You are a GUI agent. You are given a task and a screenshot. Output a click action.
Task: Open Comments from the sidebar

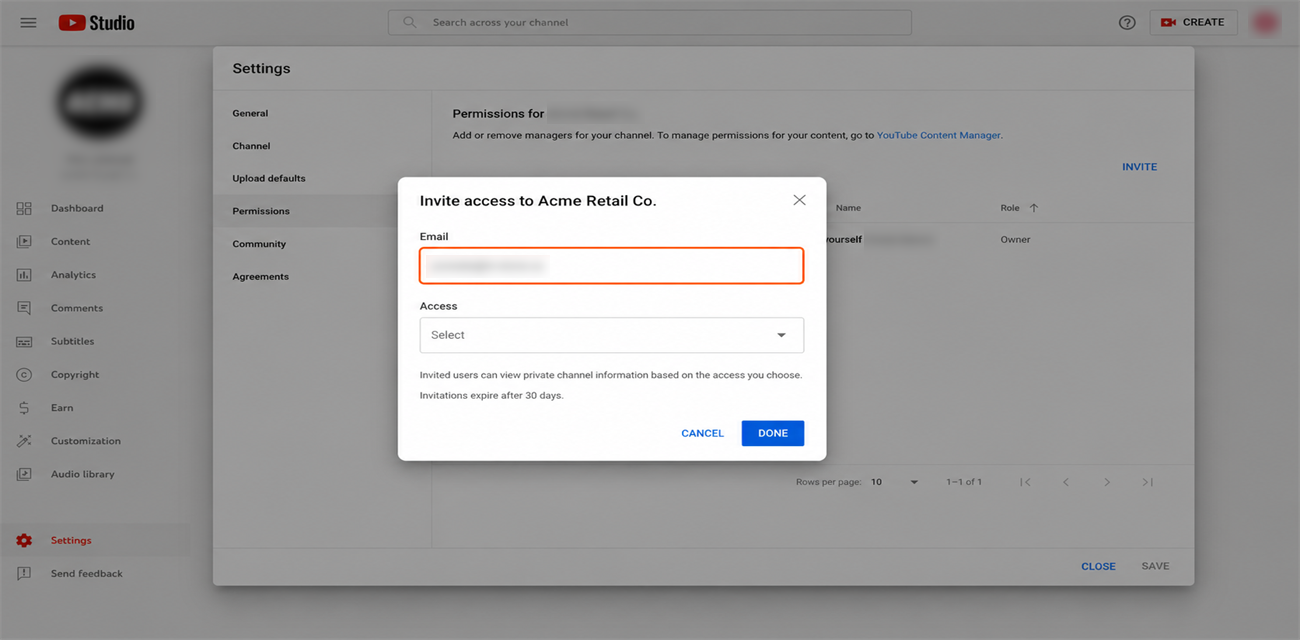pos(77,308)
